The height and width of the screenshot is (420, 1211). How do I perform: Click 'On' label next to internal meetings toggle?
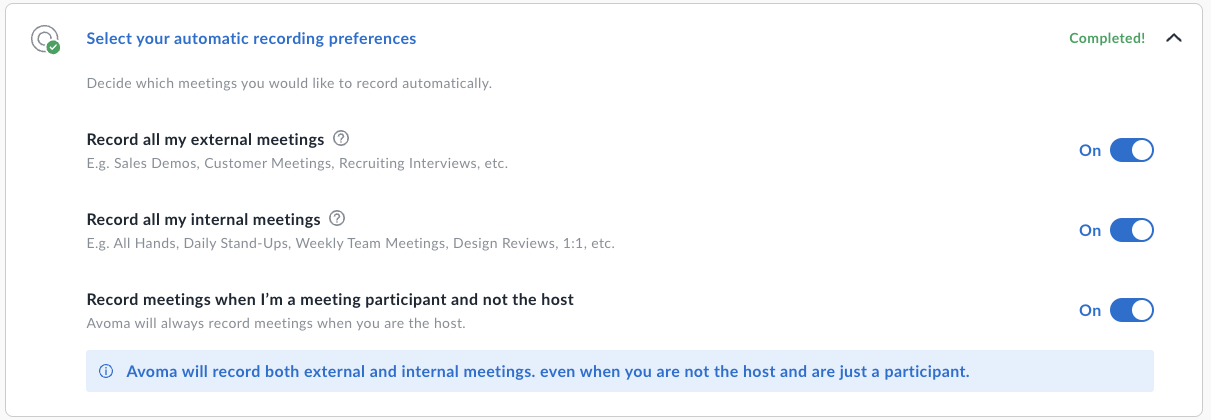[x=1090, y=231]
